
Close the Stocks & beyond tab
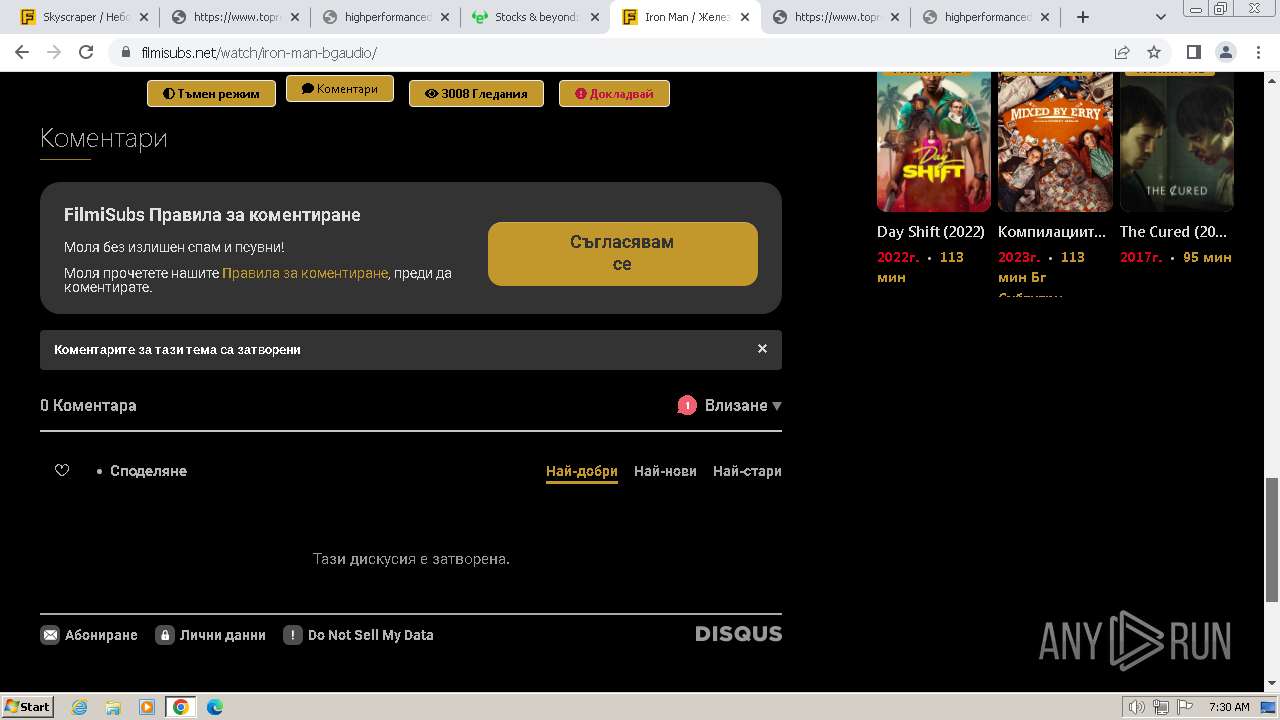pyautogui.click(x=594, y=17)
